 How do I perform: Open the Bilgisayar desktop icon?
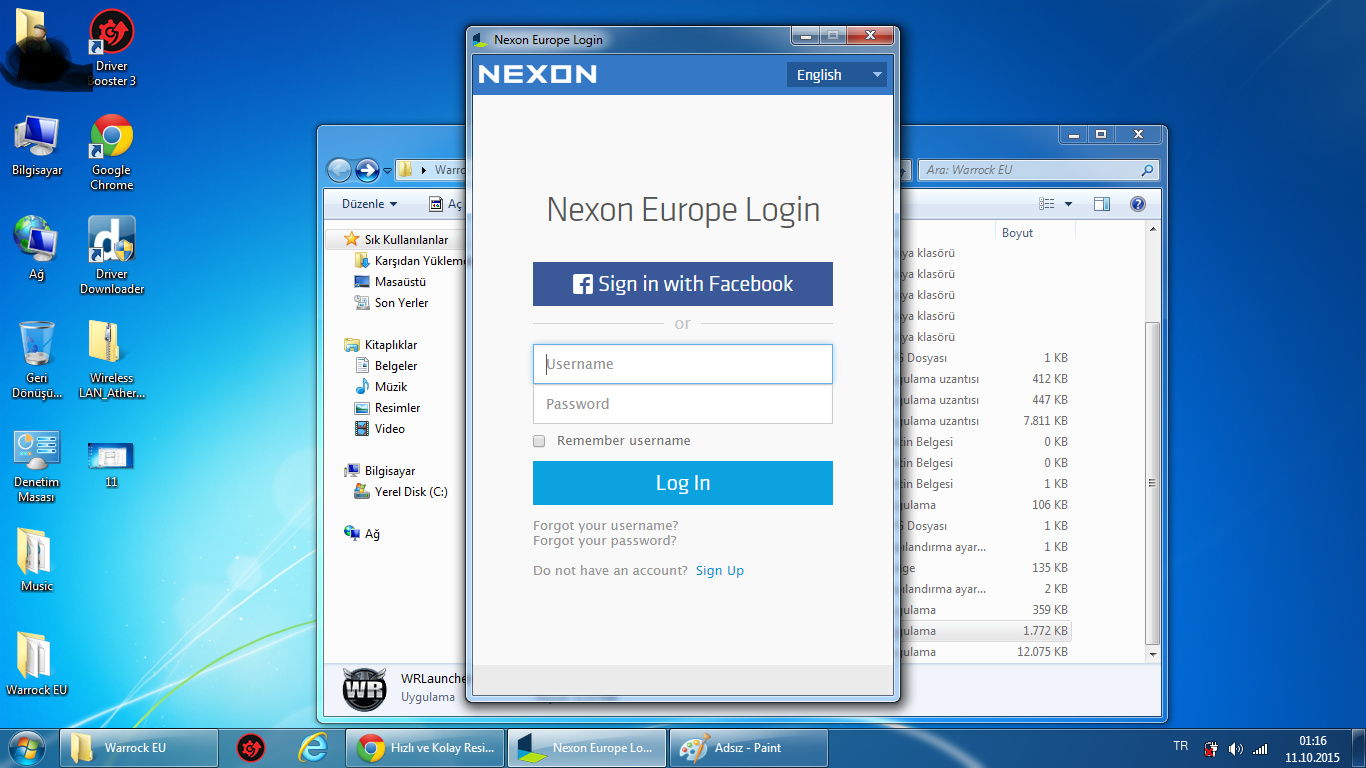tap(37, 146)
